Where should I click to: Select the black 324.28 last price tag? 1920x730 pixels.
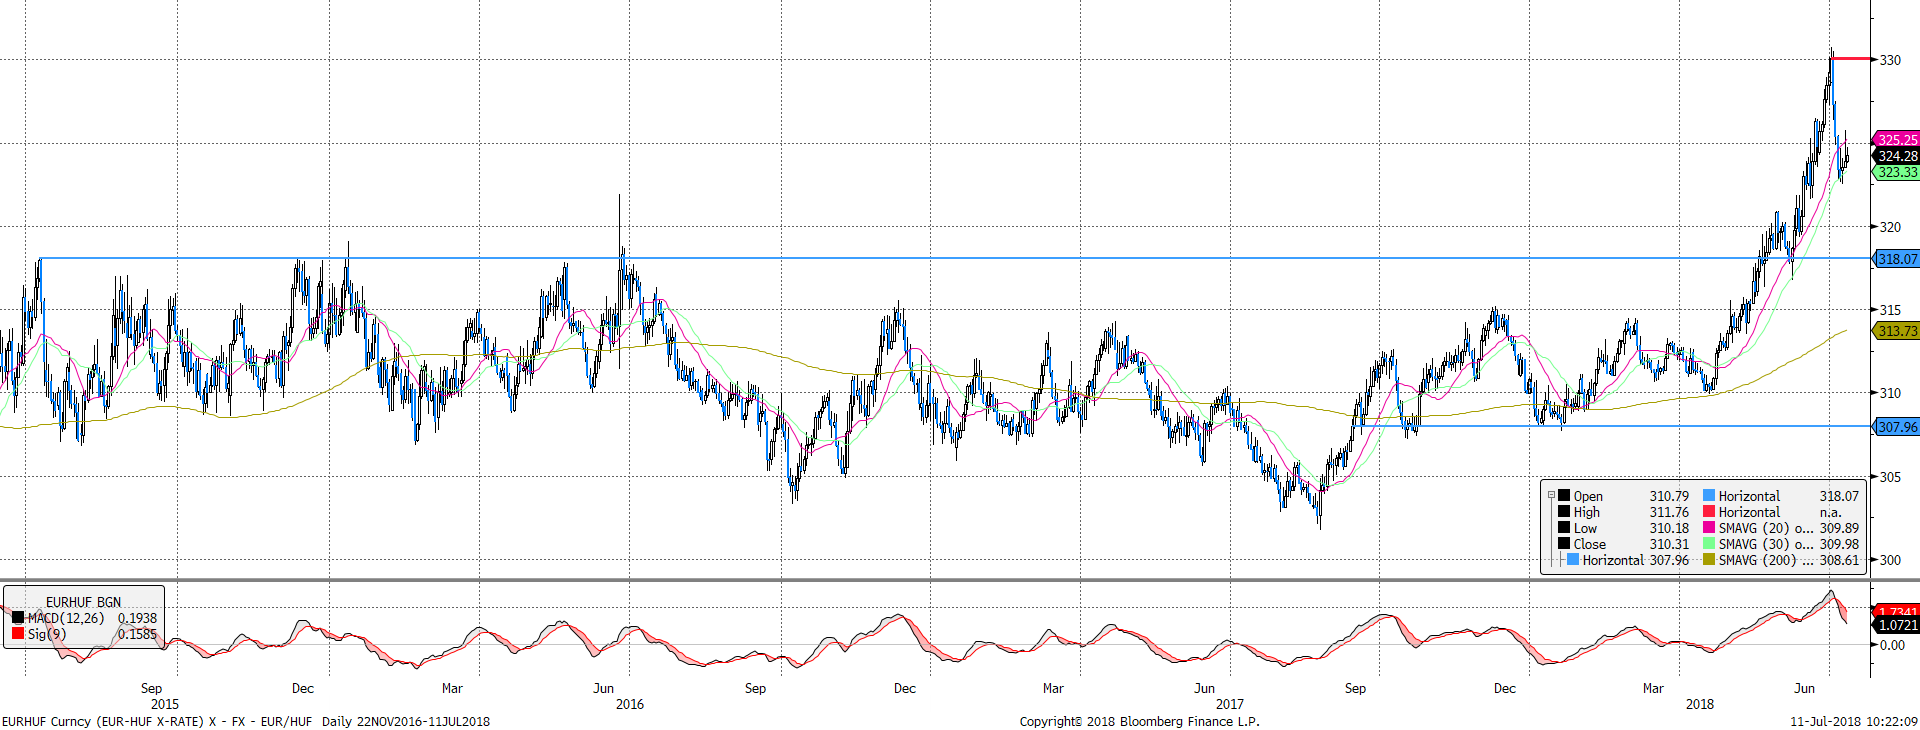coord(1896,156)
